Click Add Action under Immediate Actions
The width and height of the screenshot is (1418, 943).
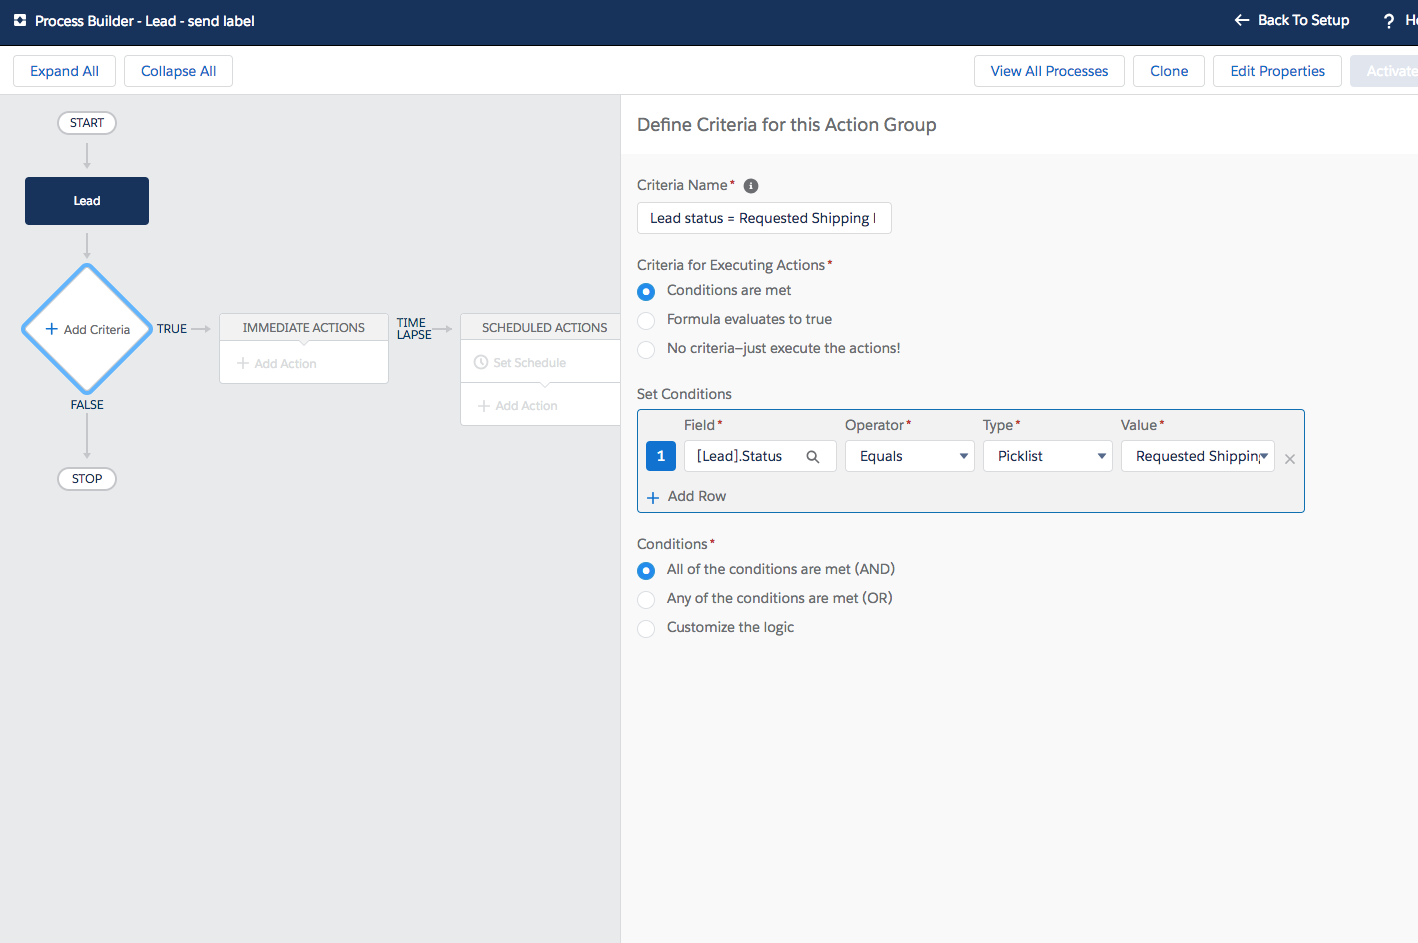(277, 363)
